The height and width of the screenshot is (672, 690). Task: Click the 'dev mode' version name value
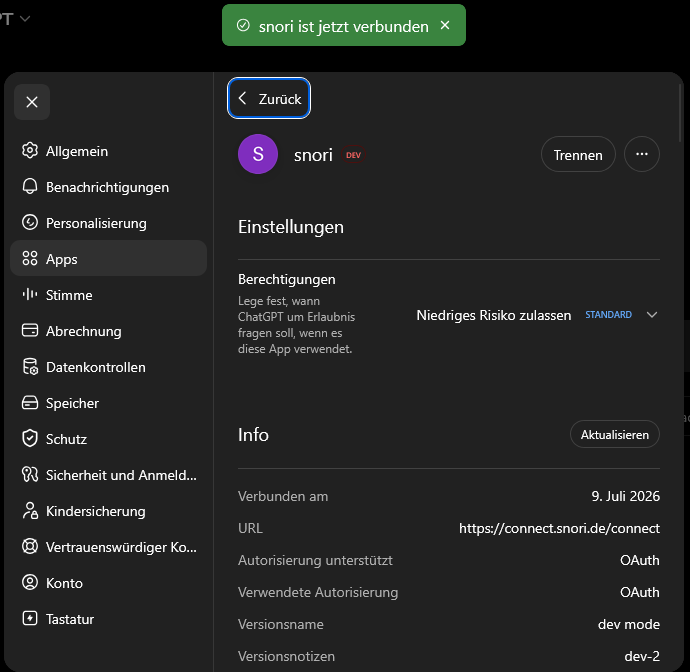coord(628,624)
